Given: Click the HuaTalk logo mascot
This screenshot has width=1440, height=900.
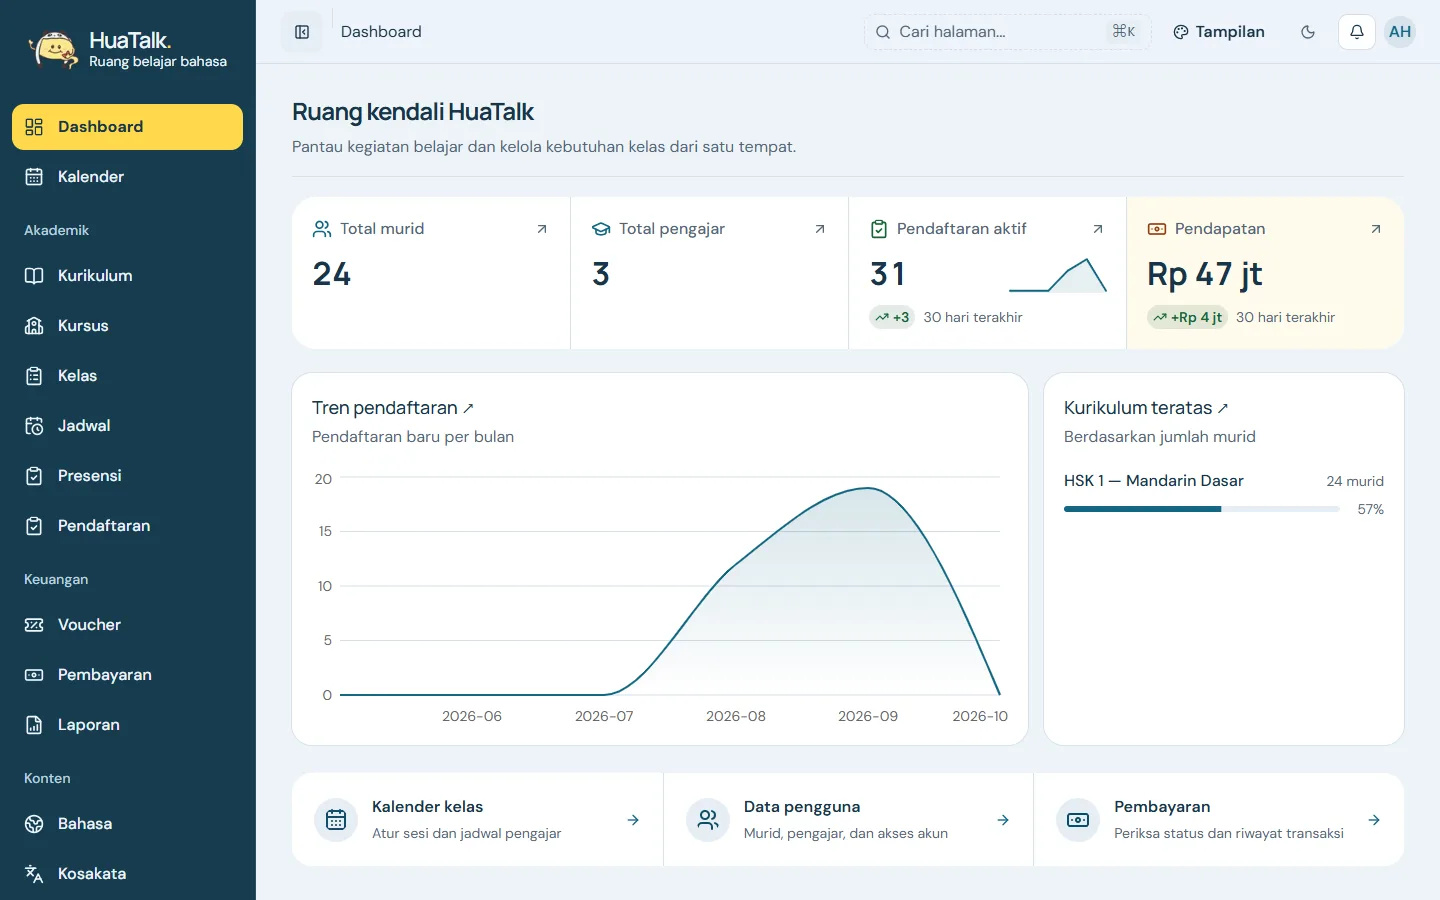Looking at the screenshot, I should (53, 49).
